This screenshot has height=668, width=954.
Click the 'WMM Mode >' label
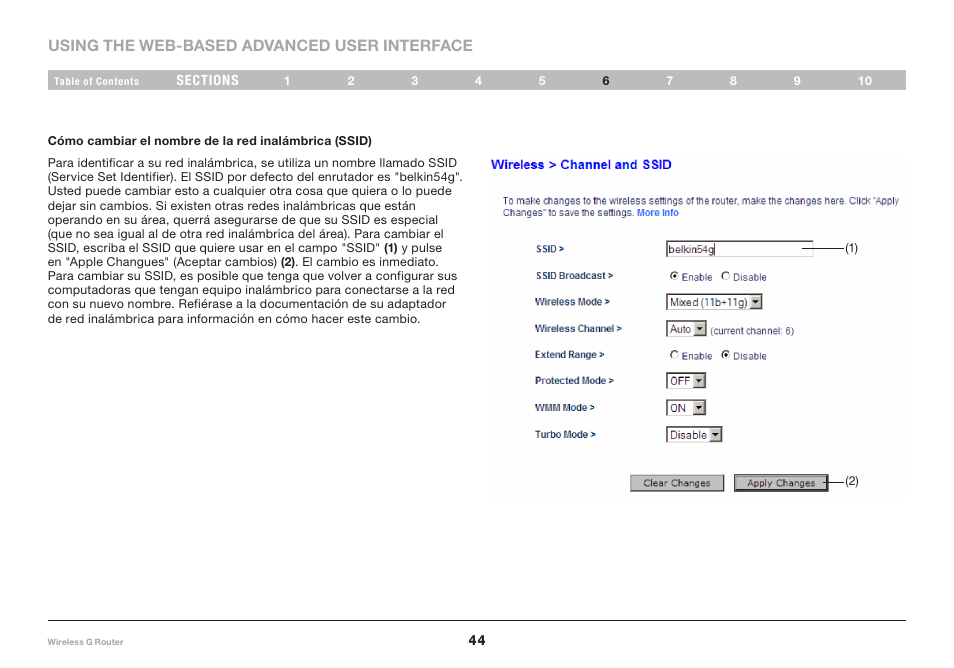point(565,408)
